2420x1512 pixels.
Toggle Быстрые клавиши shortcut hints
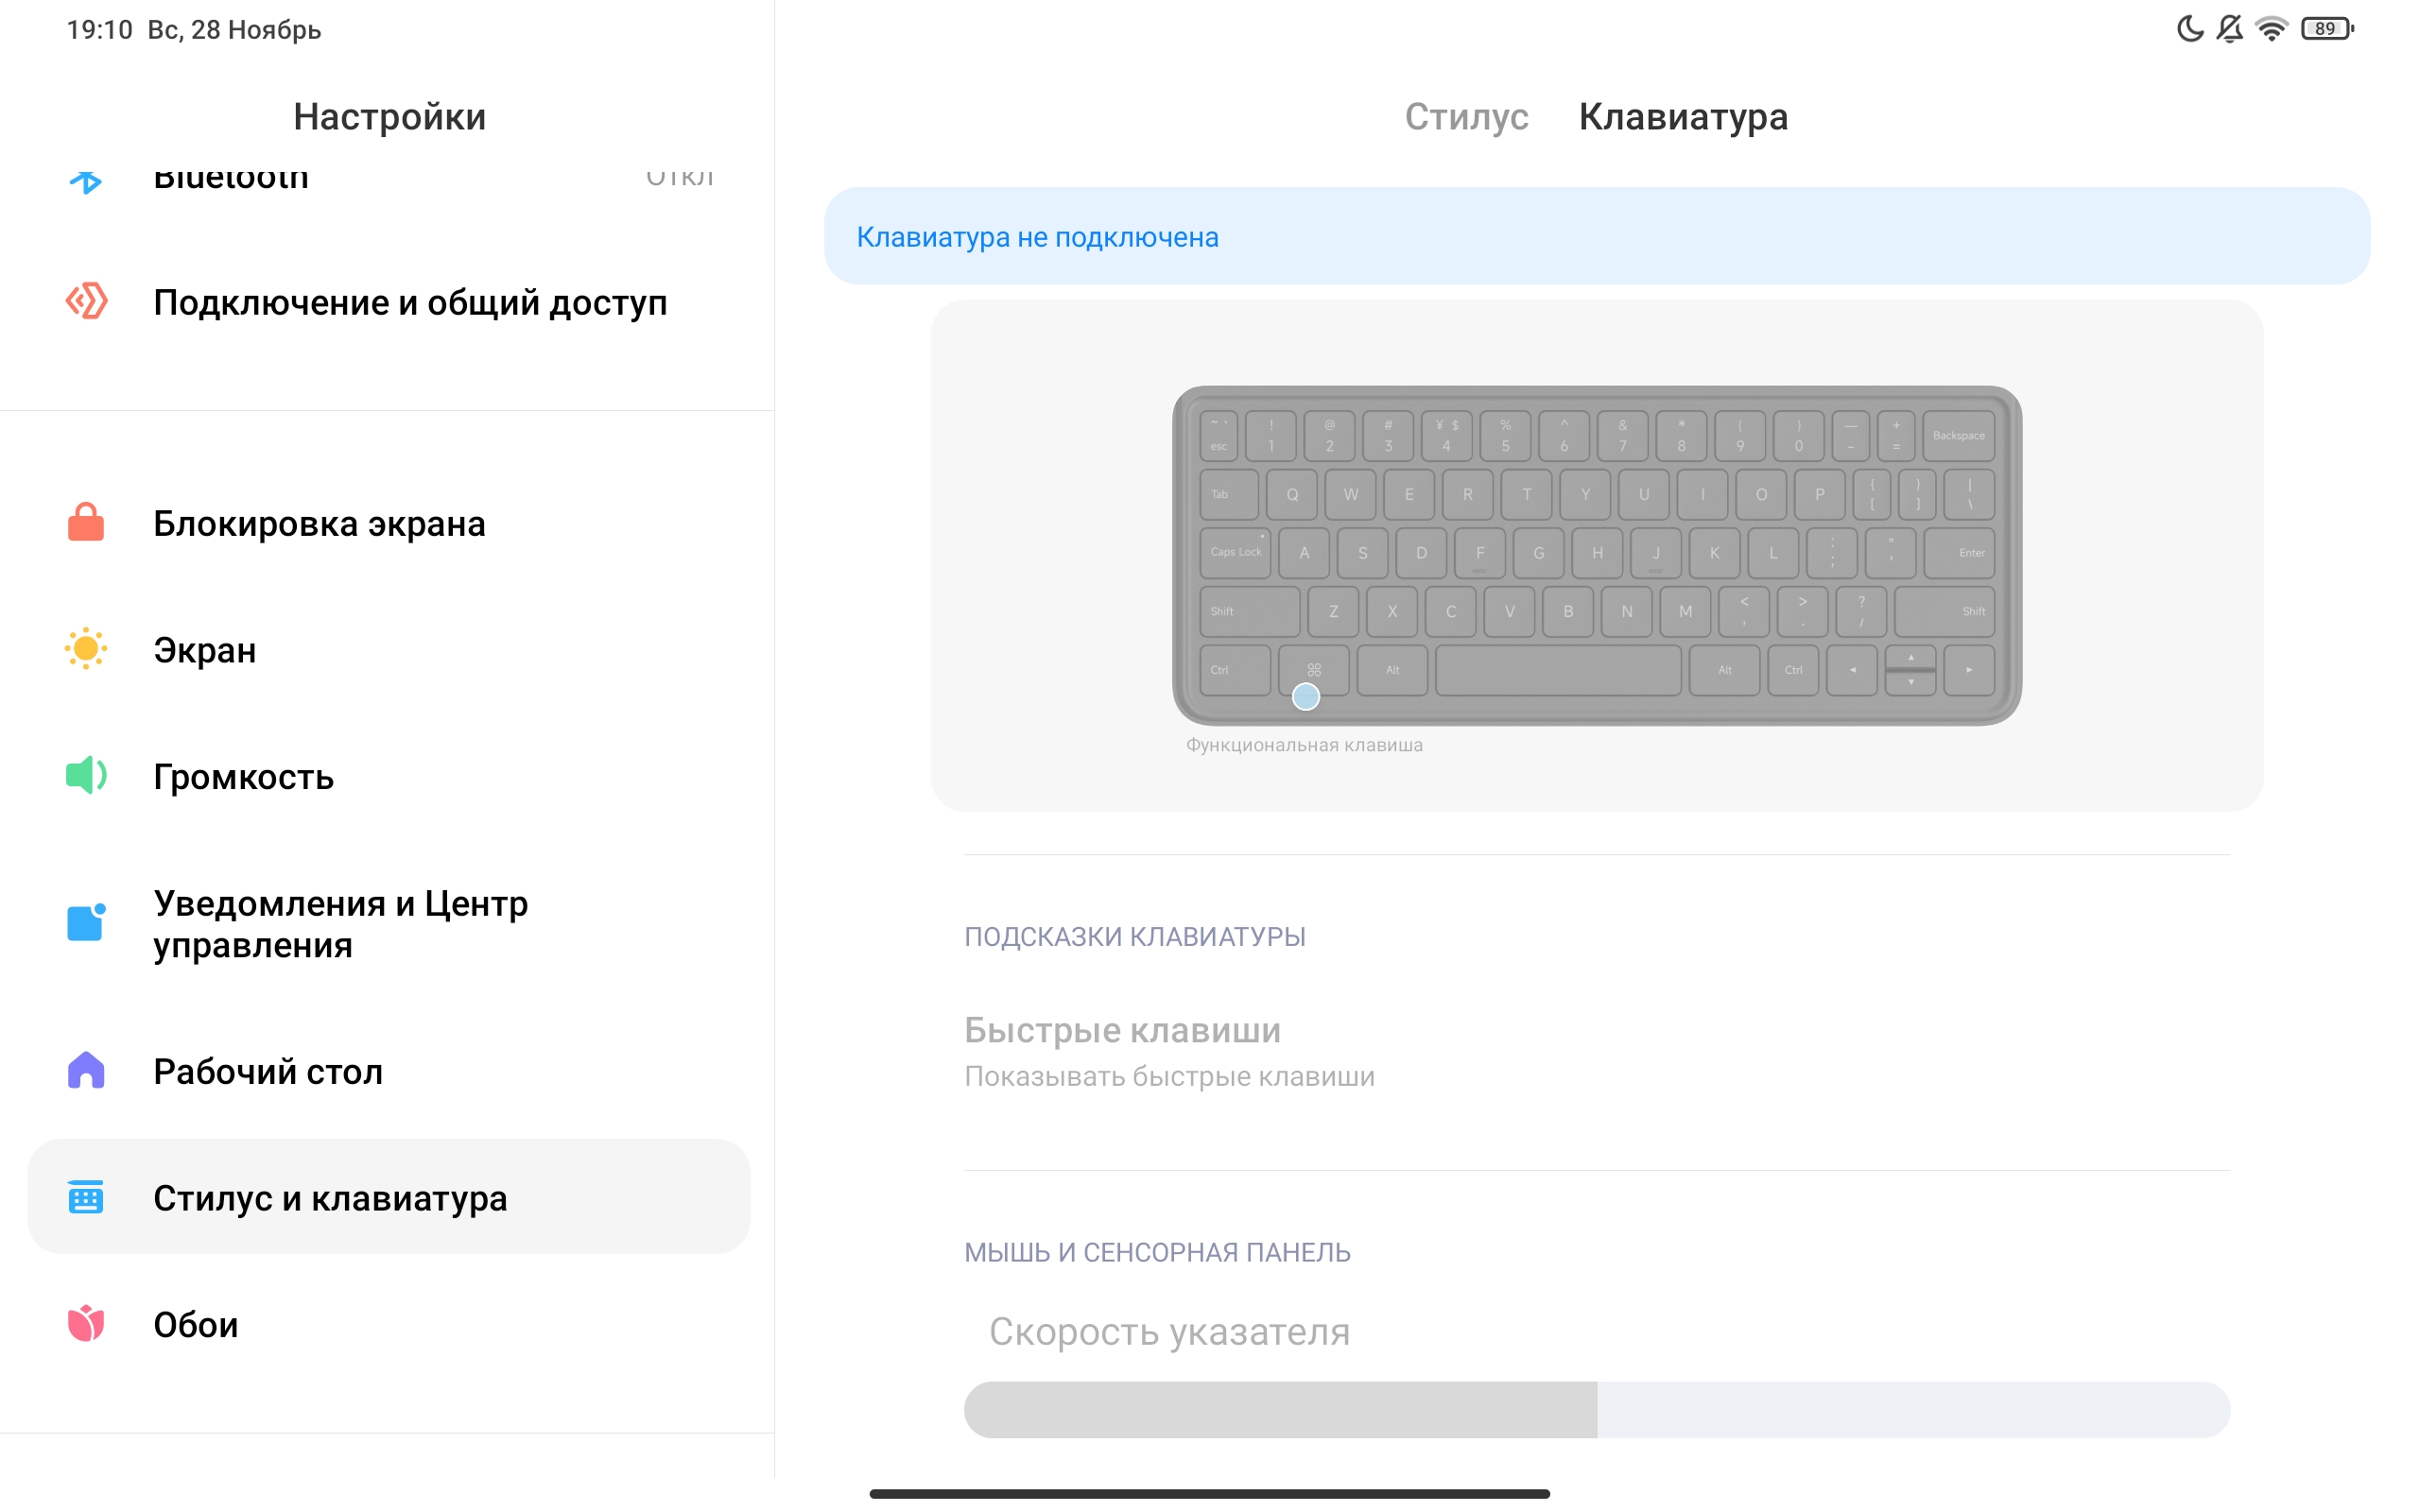click(1596, 1052)
